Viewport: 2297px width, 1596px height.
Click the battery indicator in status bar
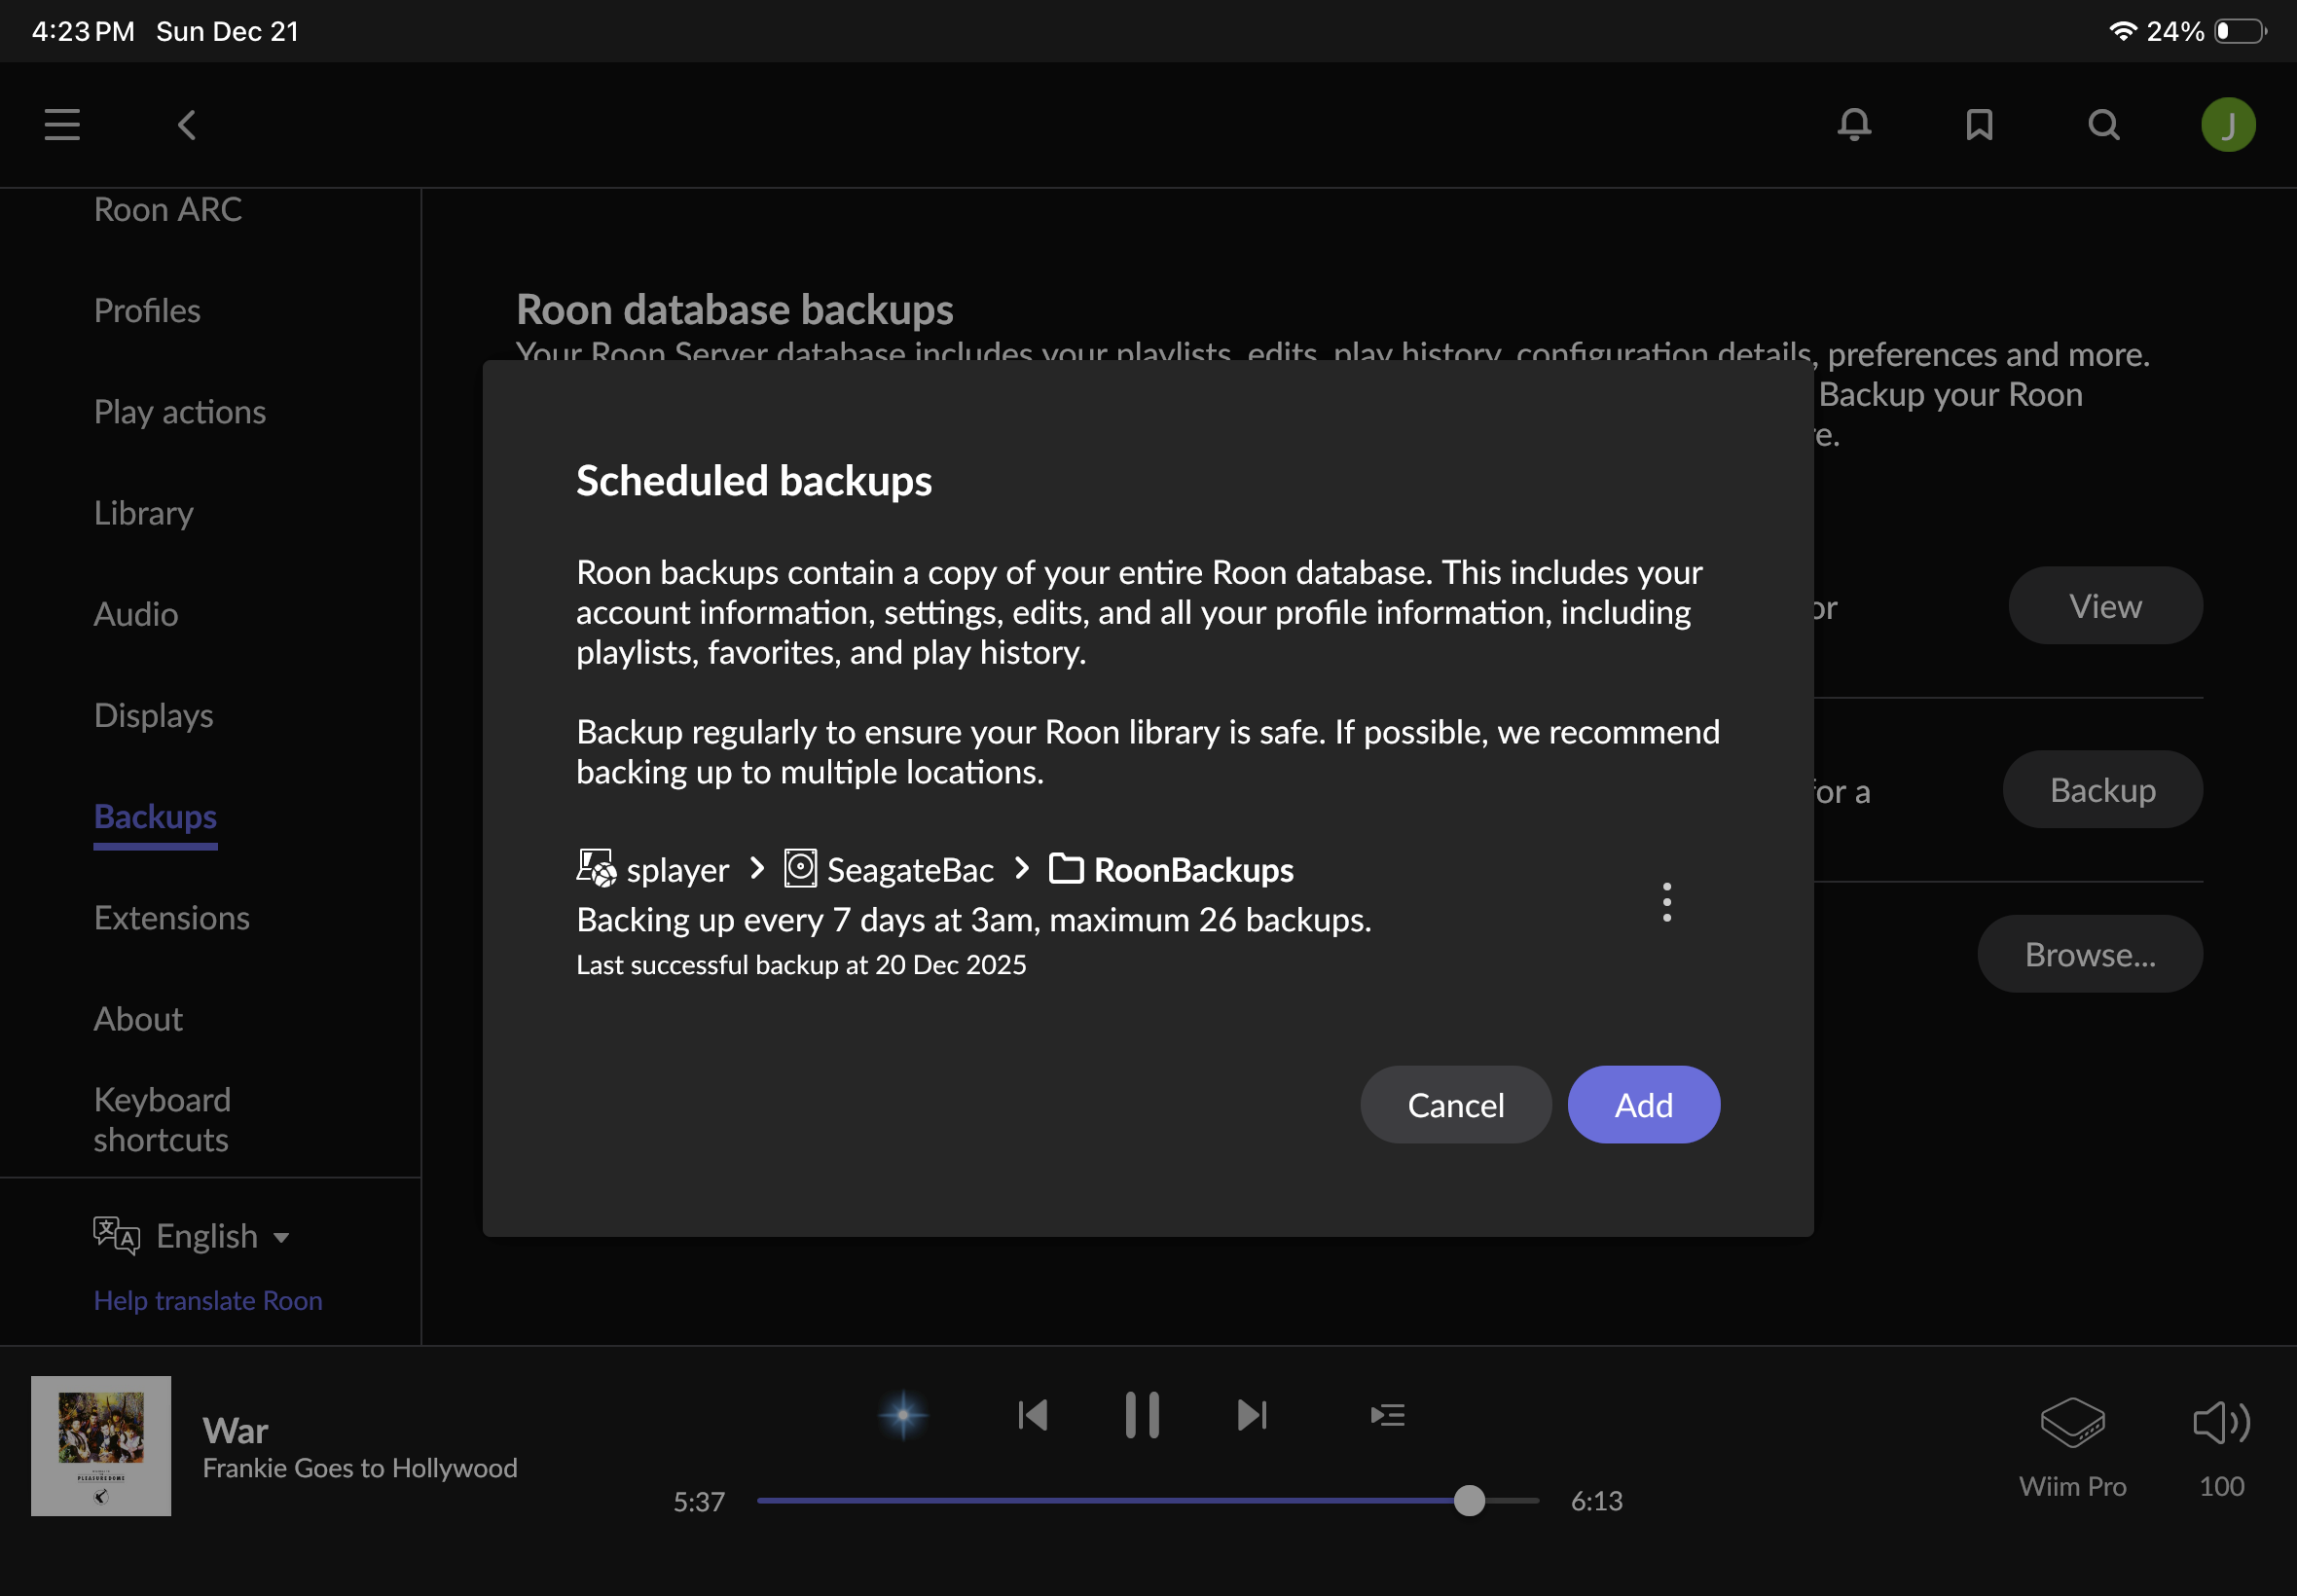coord(2240,31)
